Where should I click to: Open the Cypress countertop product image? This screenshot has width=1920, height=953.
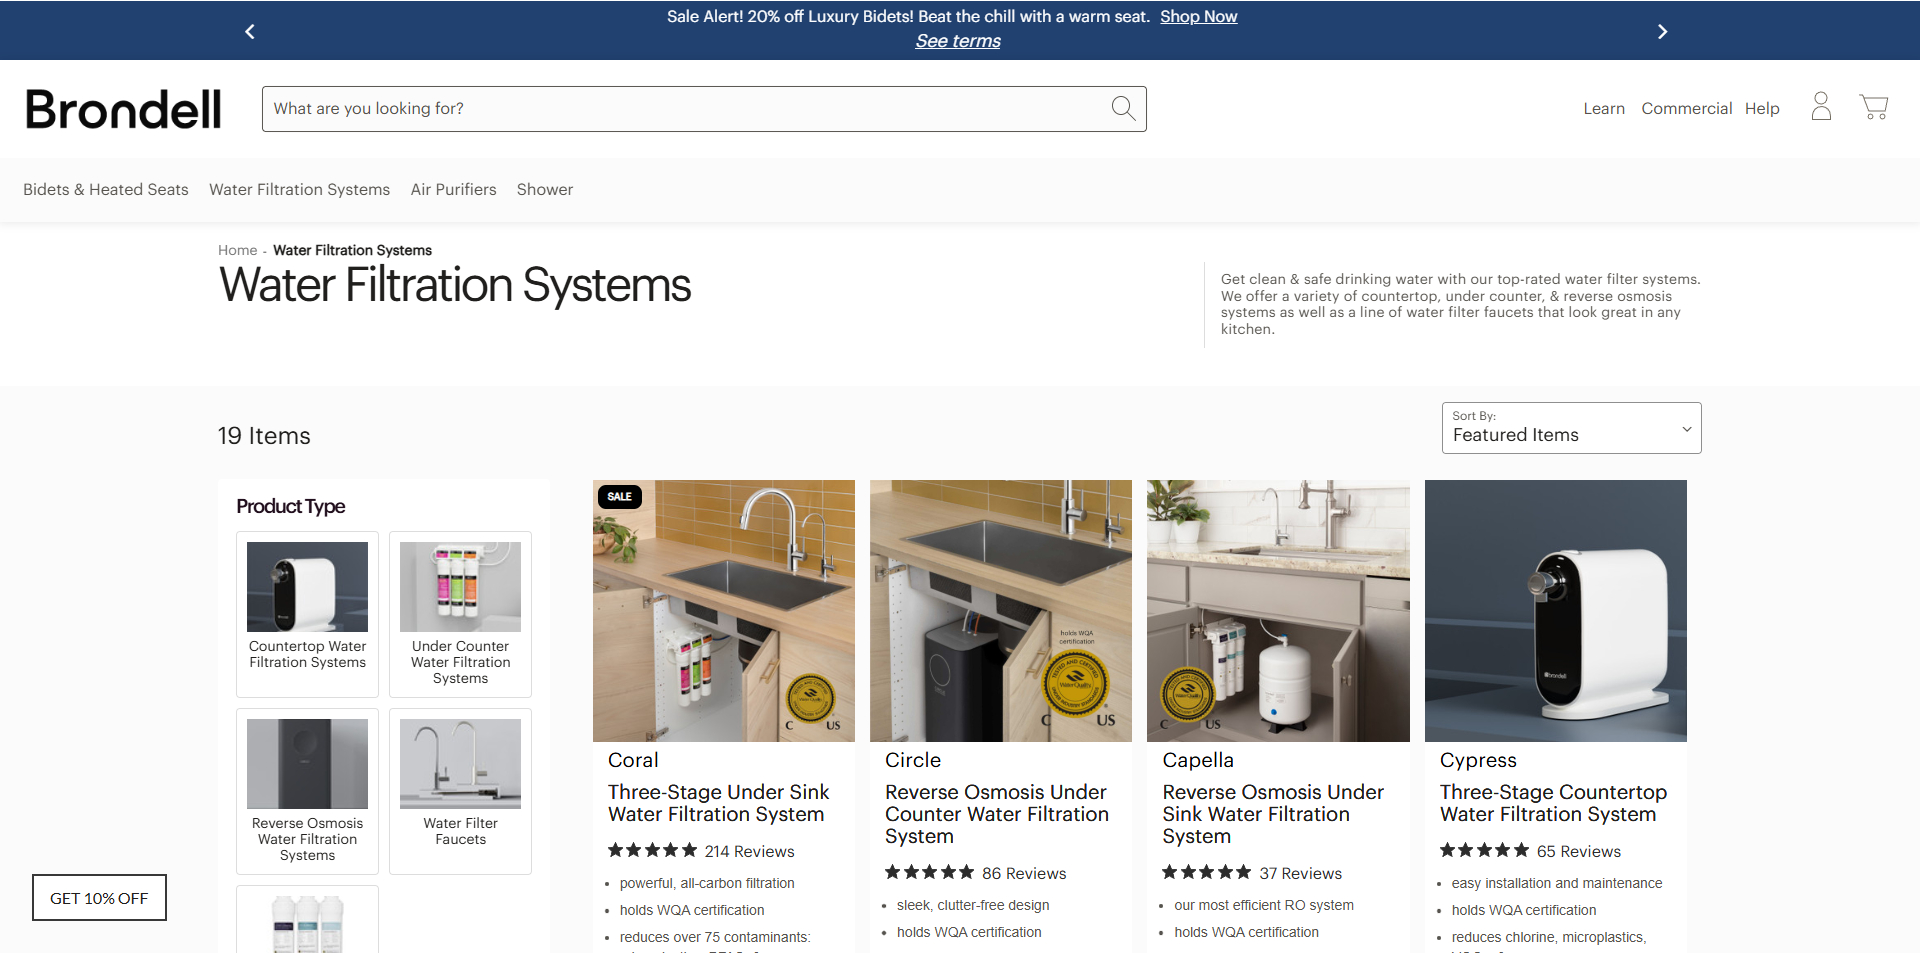tap(1555, 610)
